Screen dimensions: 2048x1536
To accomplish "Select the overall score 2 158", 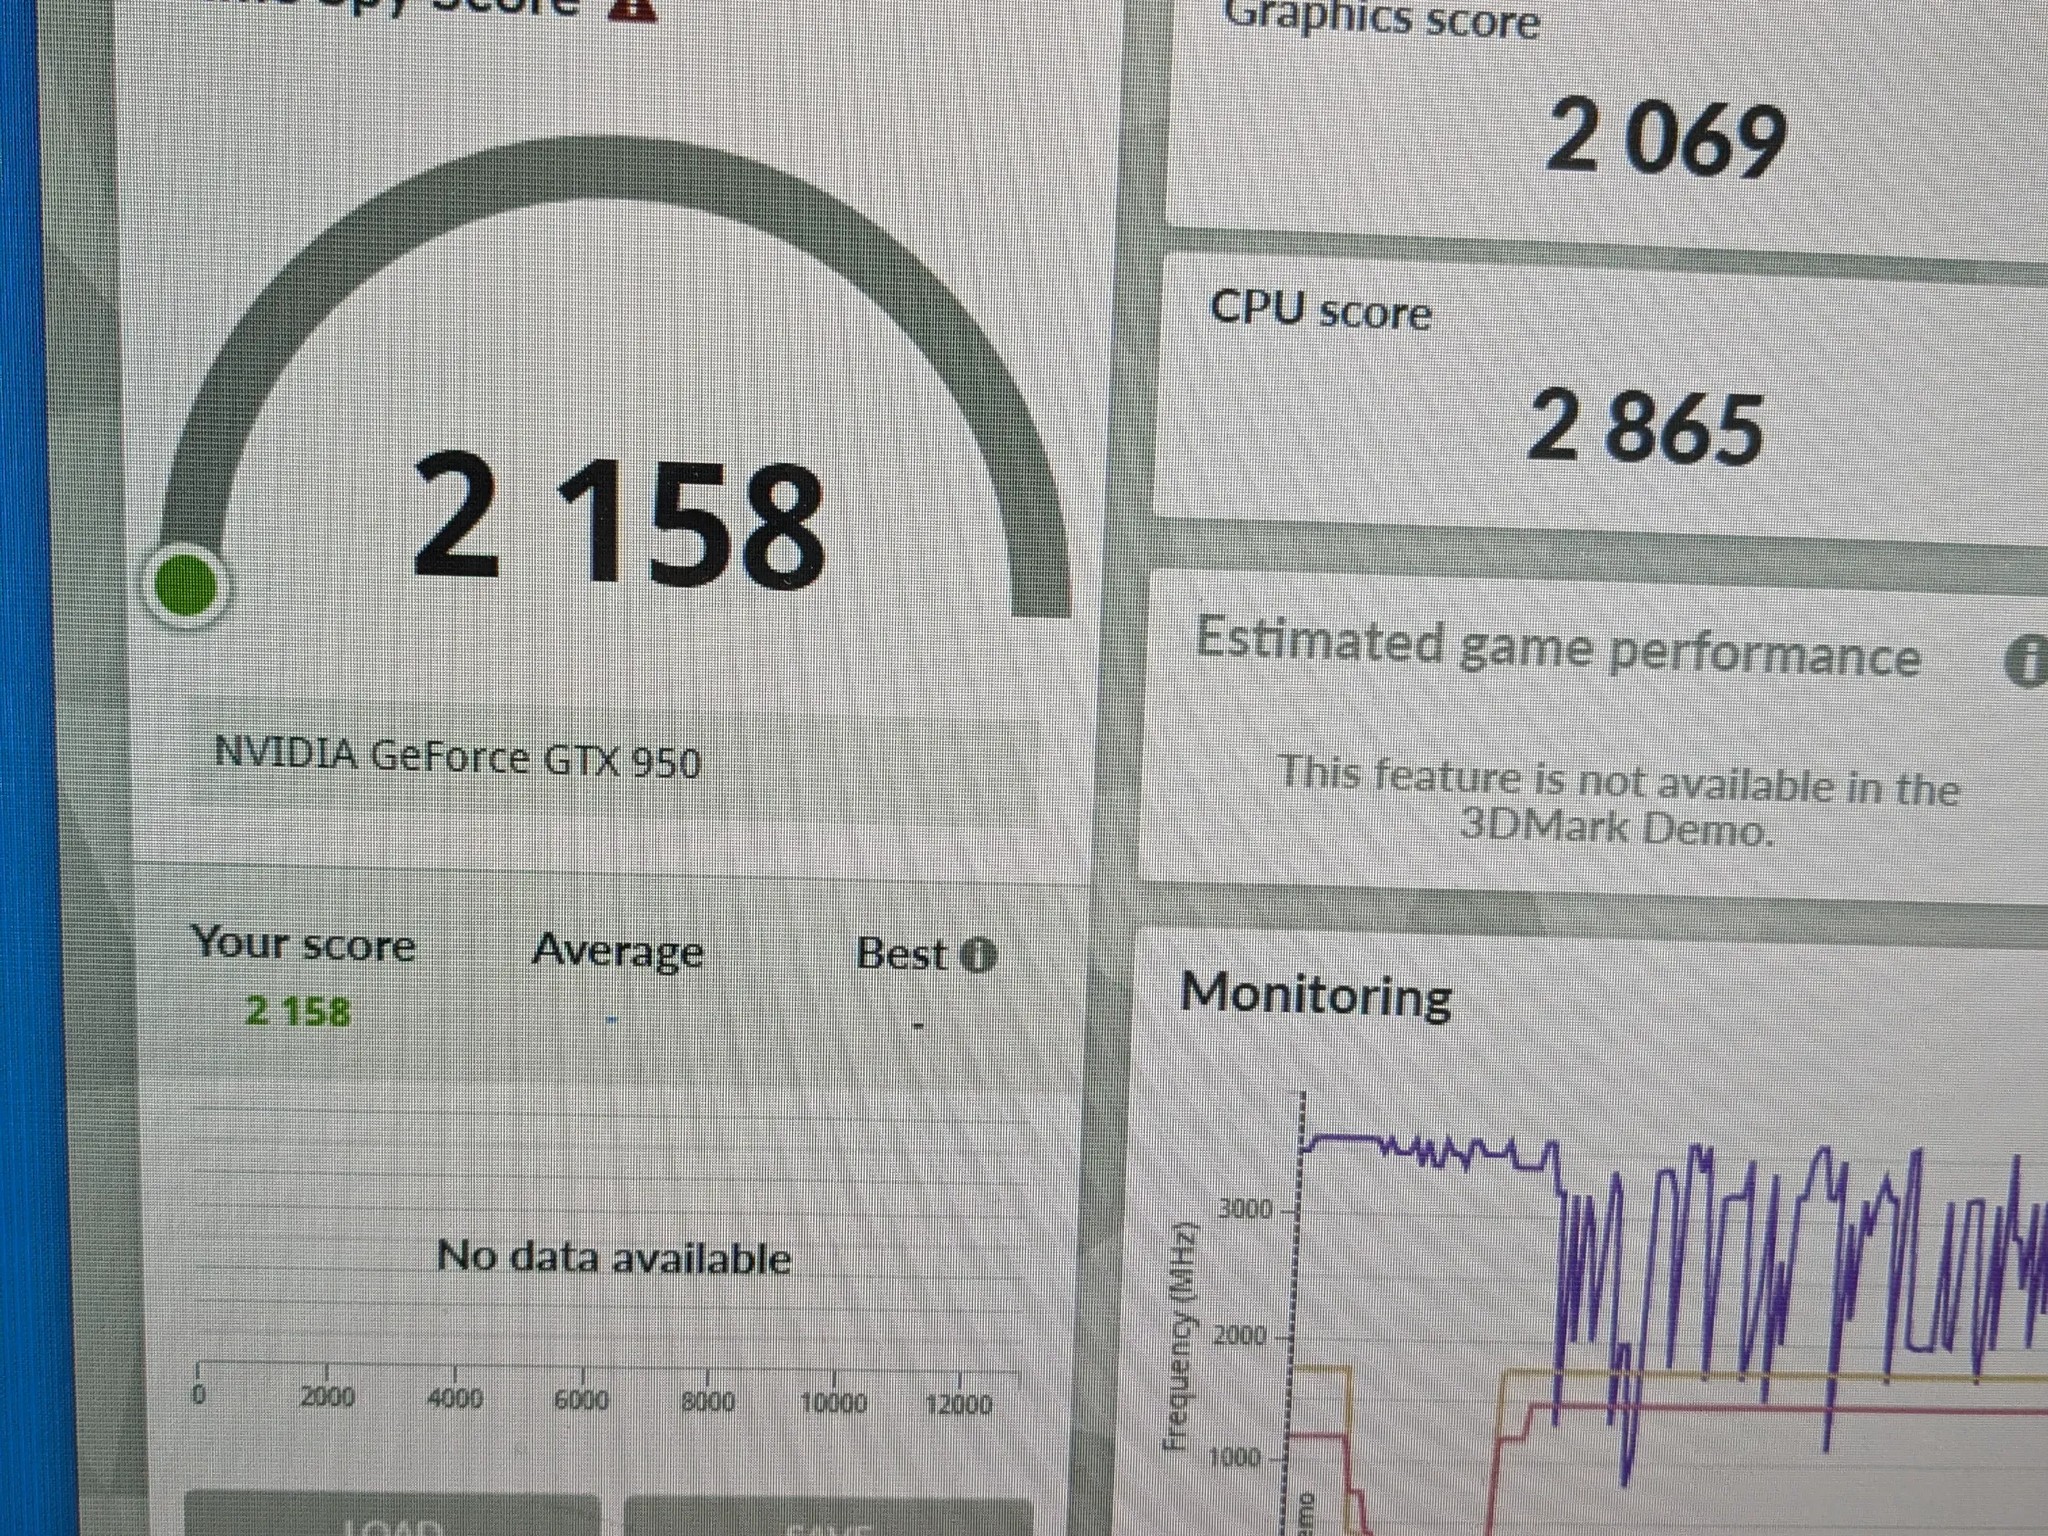I will pyautogui.click(x=619, y=519).
